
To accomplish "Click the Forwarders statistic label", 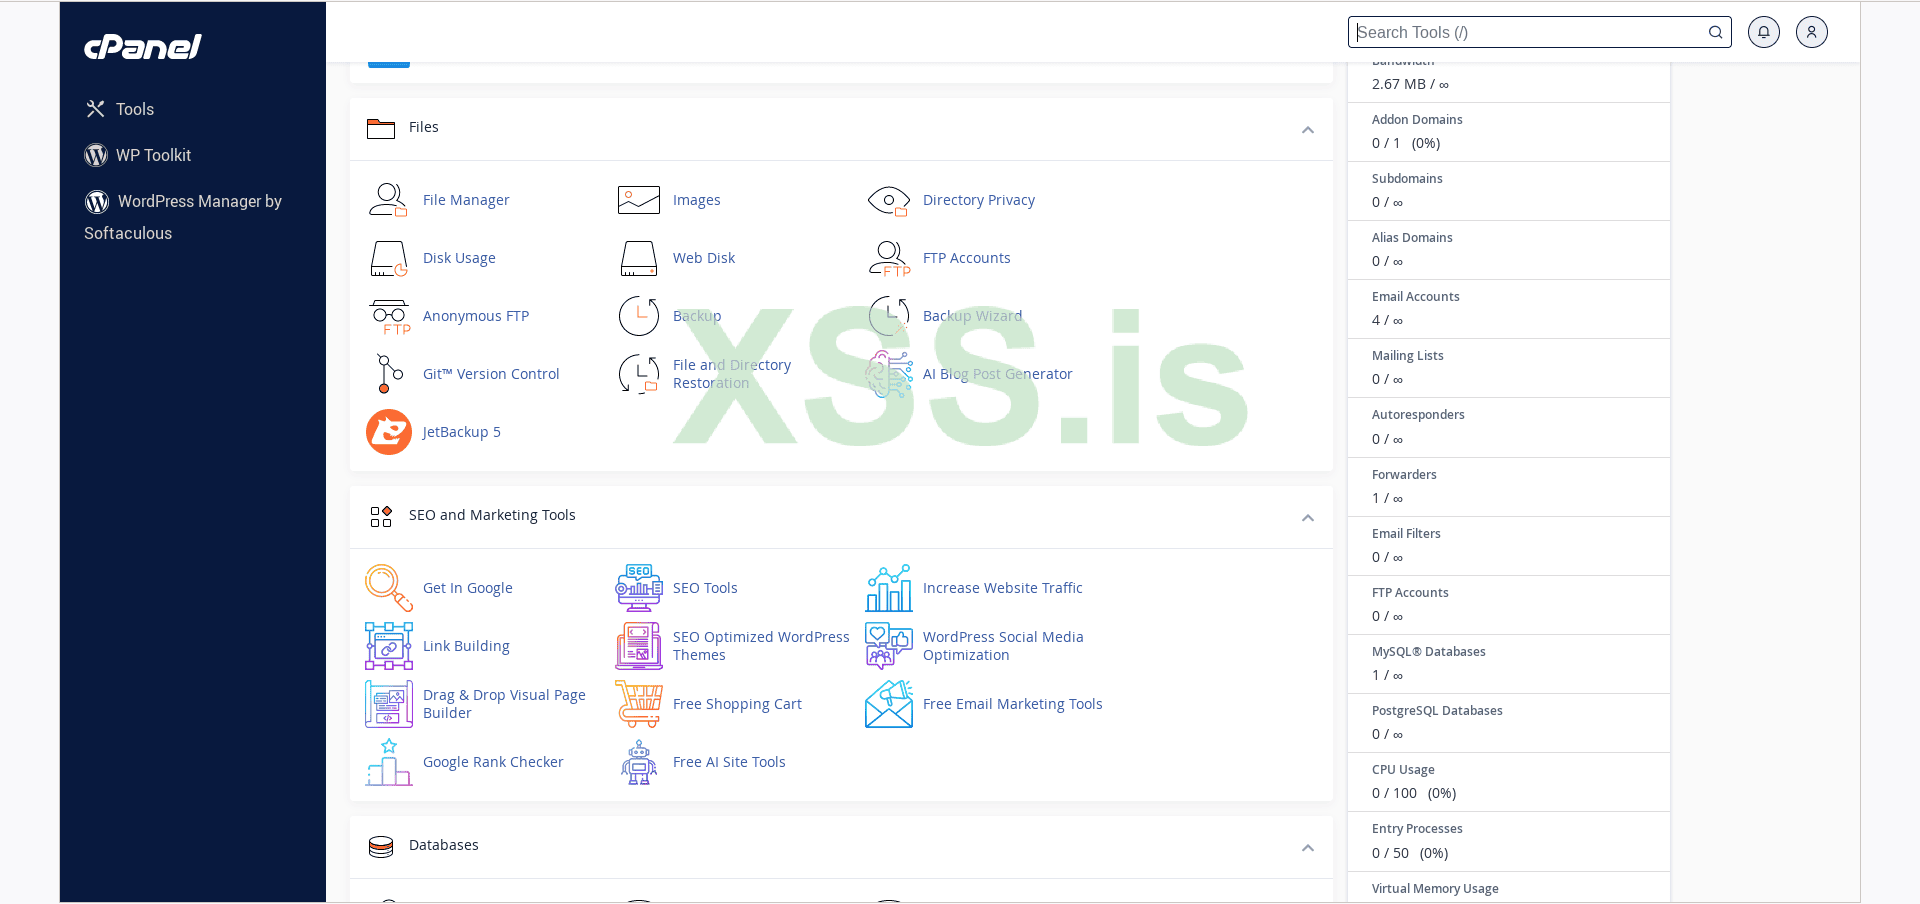I will coord(1404,475).
